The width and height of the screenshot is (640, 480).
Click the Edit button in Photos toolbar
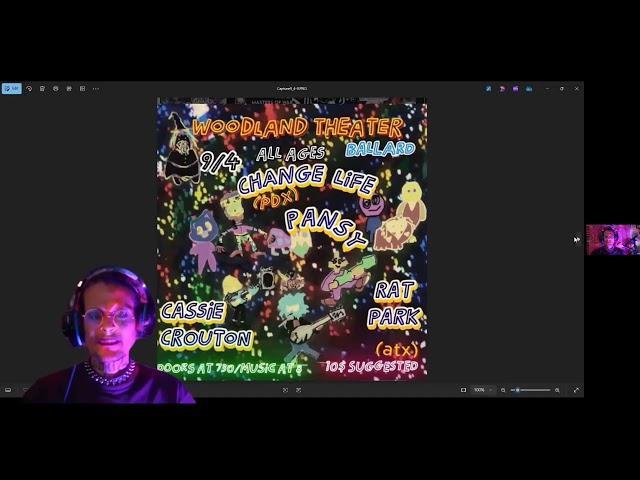pos(12,89)
